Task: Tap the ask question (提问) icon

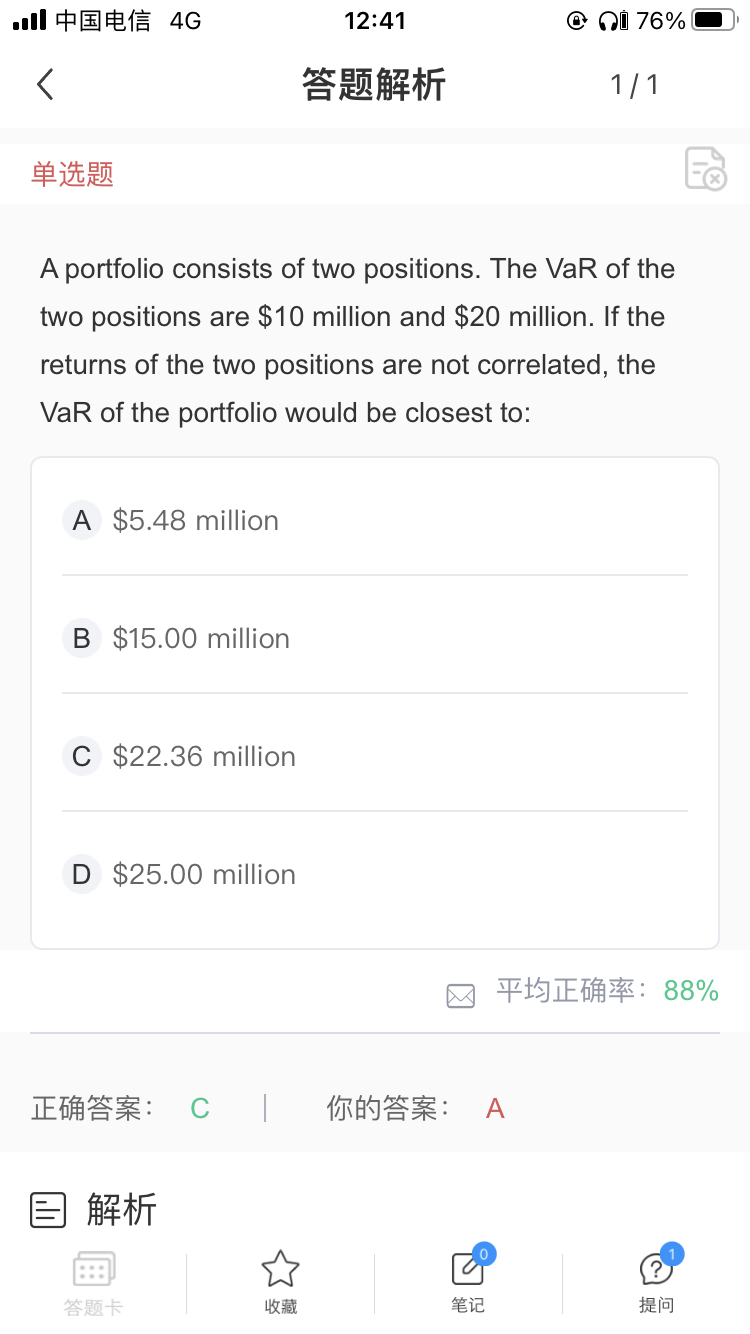Action: click(656, 1269)
